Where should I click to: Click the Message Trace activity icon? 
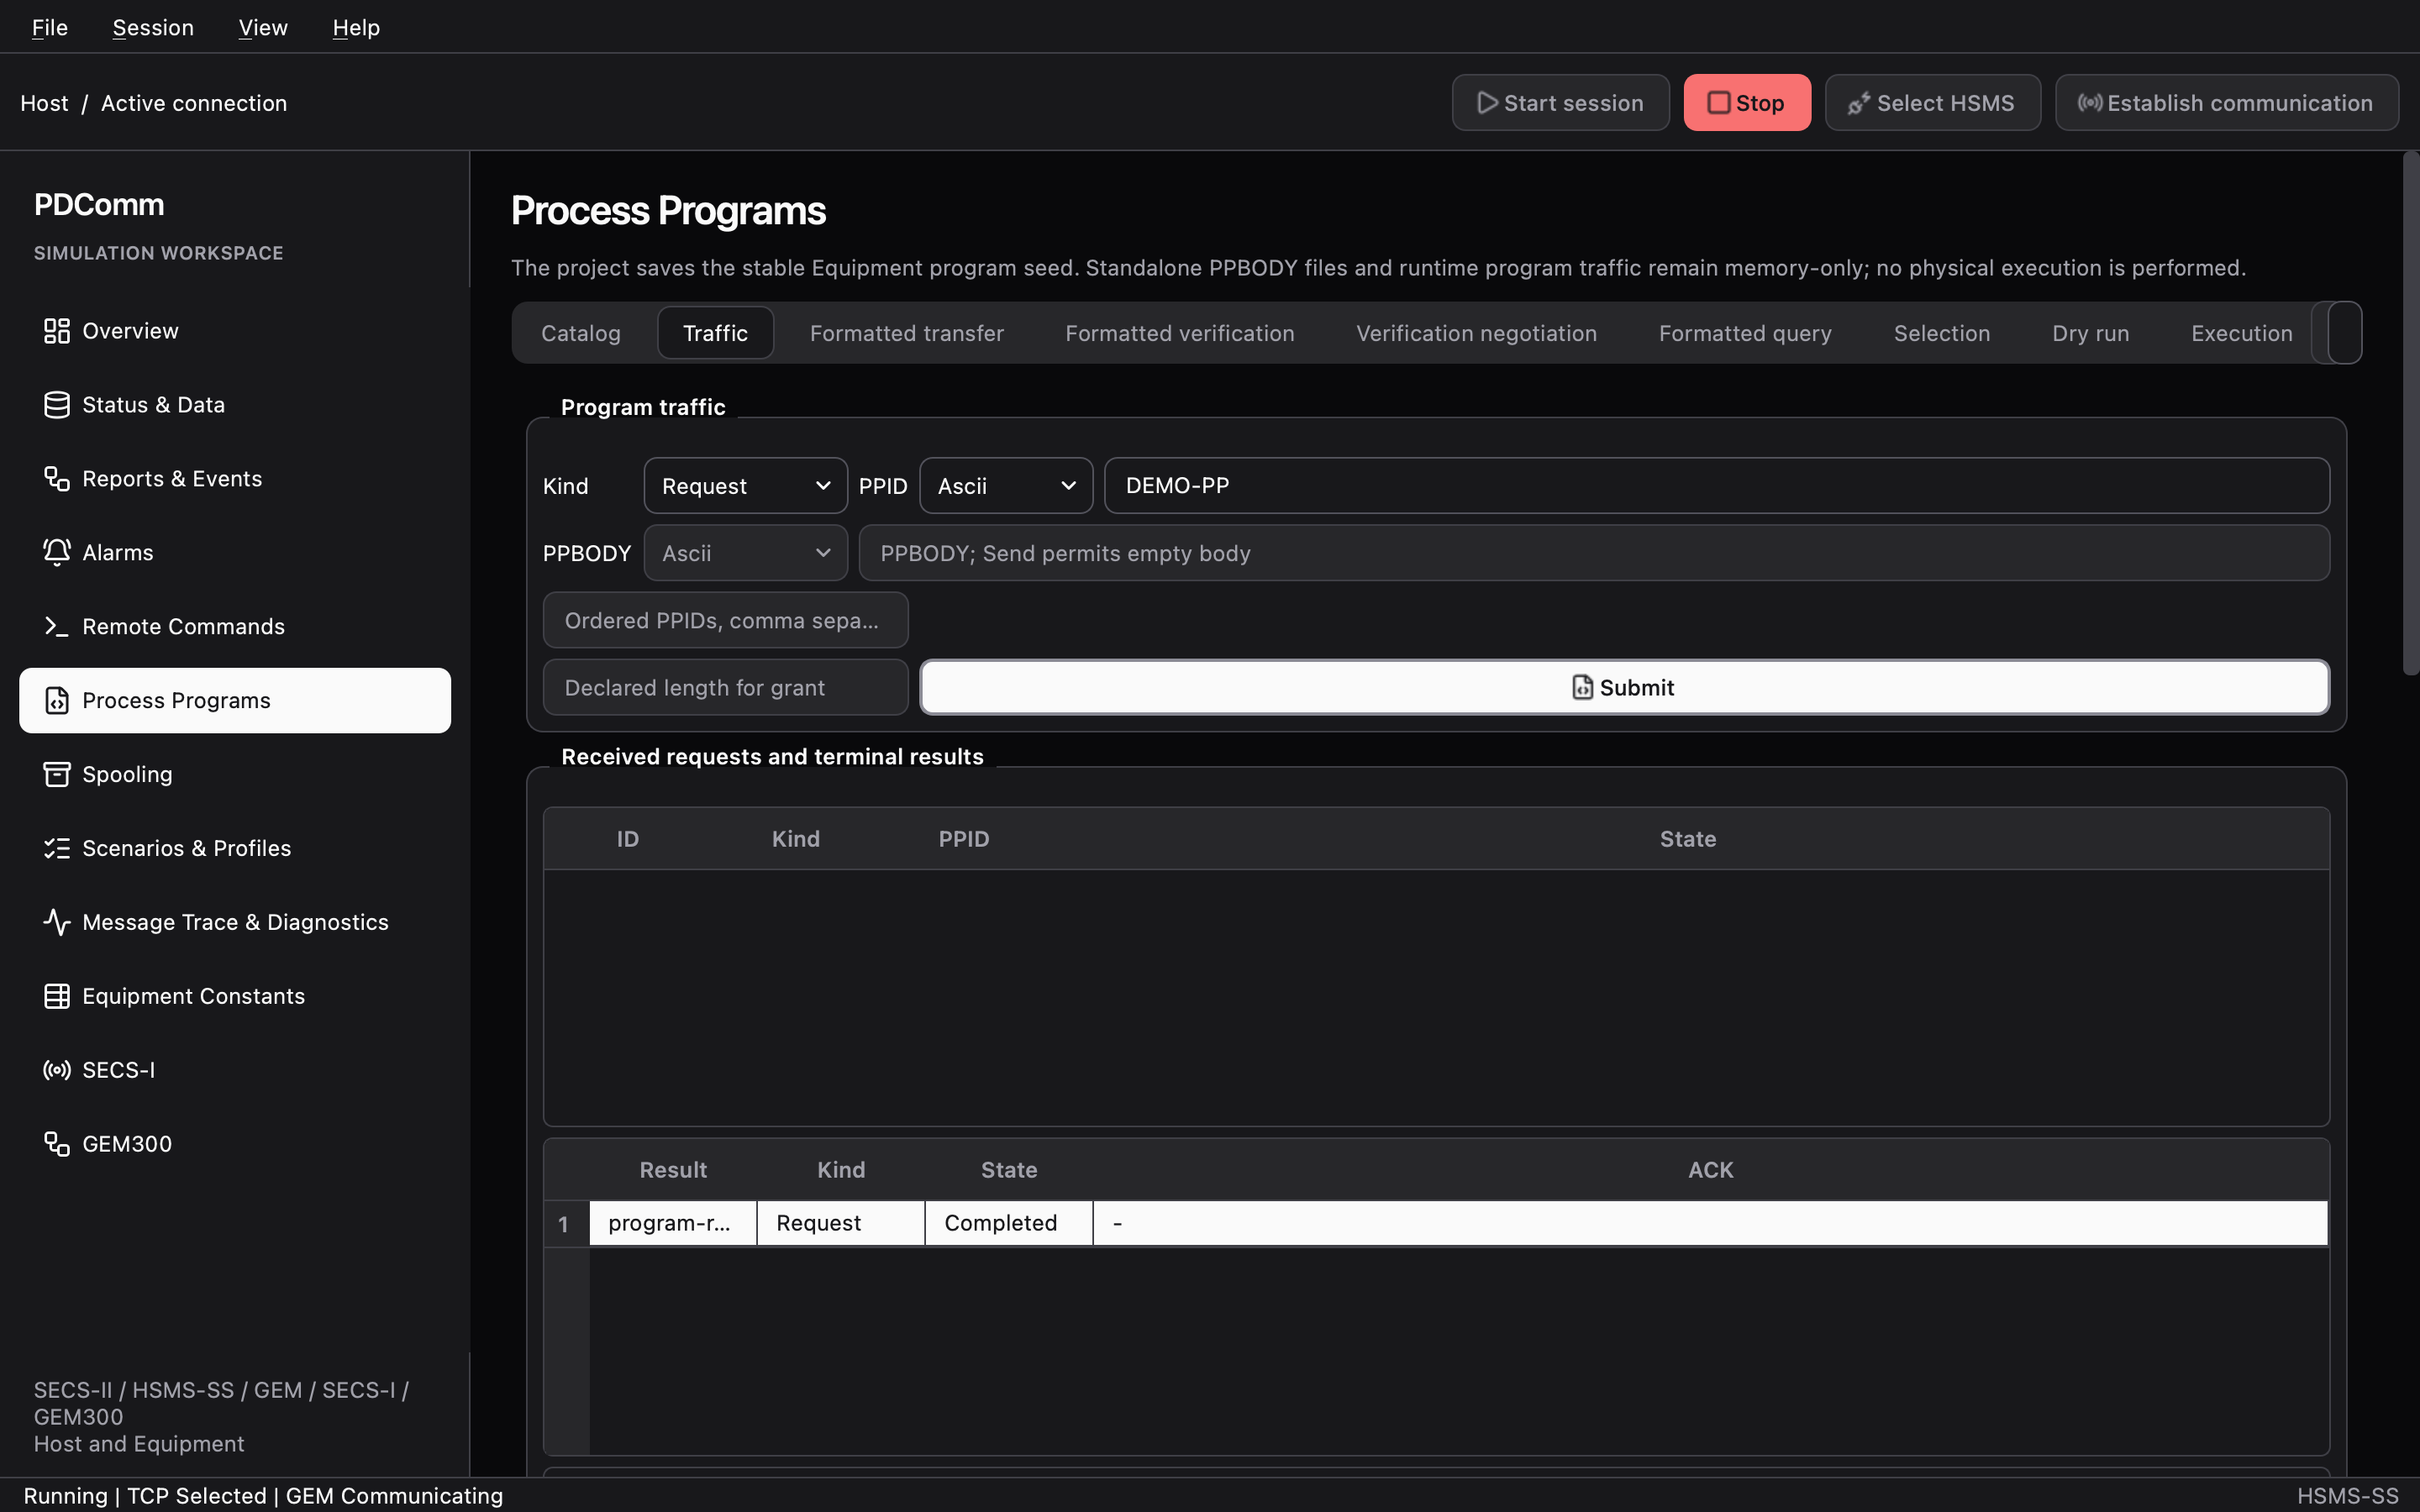(57, 922)
